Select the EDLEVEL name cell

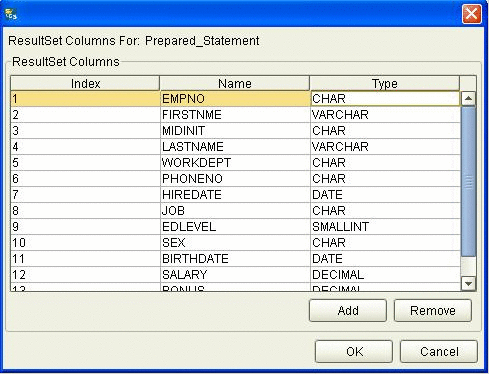[235, 227]
